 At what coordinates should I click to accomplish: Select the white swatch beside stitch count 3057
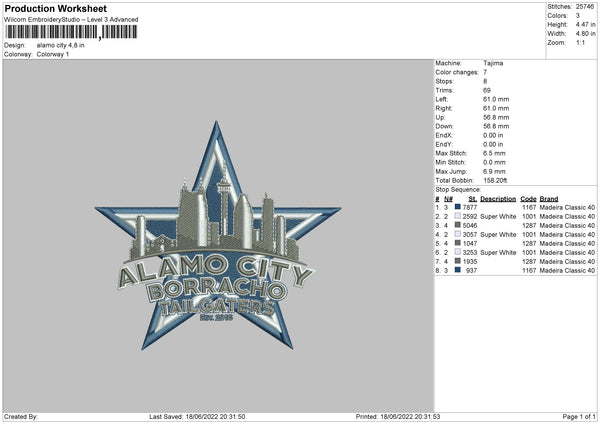(457, 234)
